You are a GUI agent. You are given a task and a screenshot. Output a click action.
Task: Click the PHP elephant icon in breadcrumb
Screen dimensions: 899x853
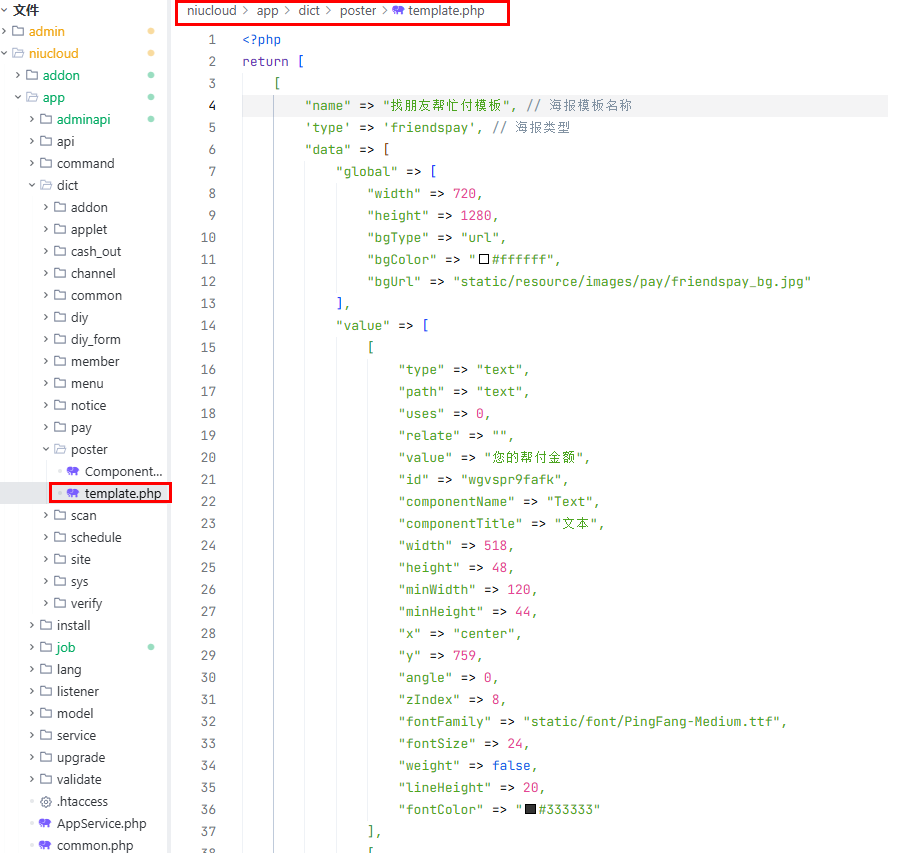click(x=399, y=11)
